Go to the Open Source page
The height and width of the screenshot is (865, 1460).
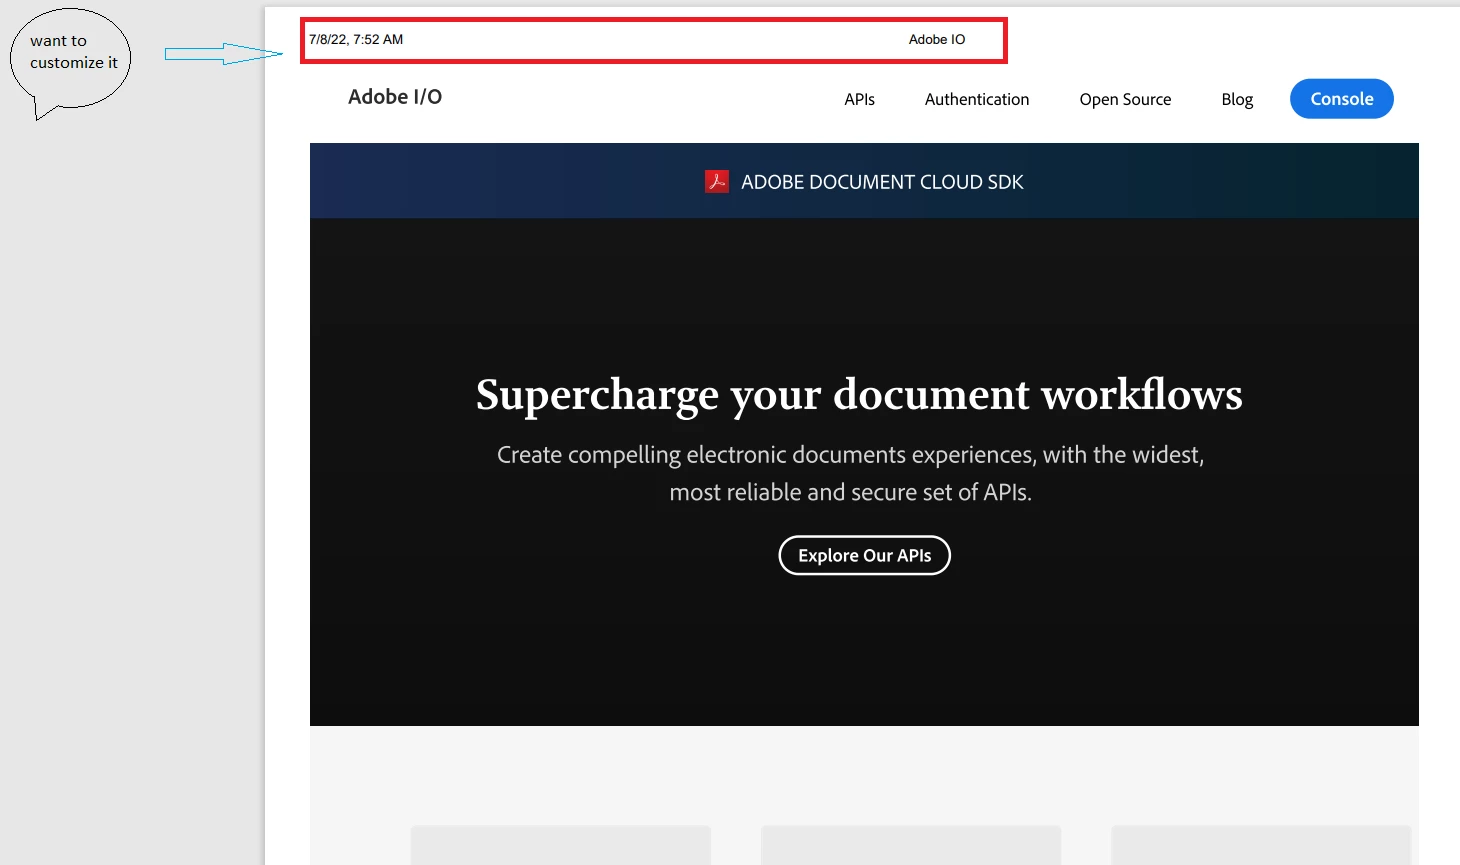point(1125,99)
